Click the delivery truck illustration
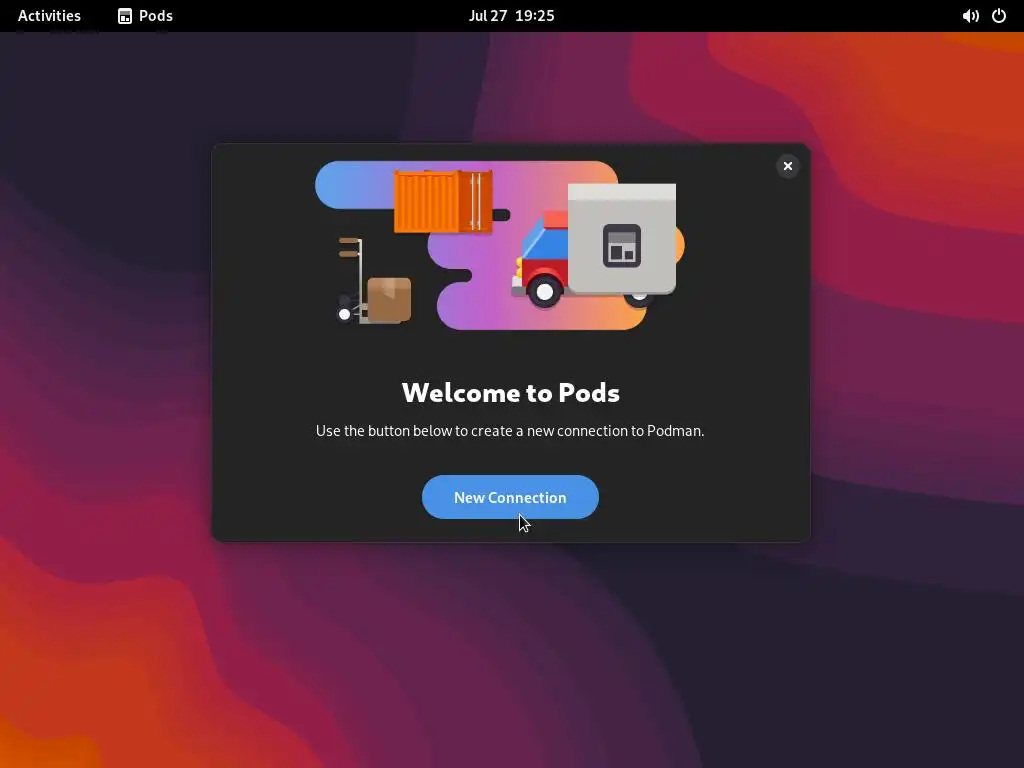 click(x=596, y=247)
